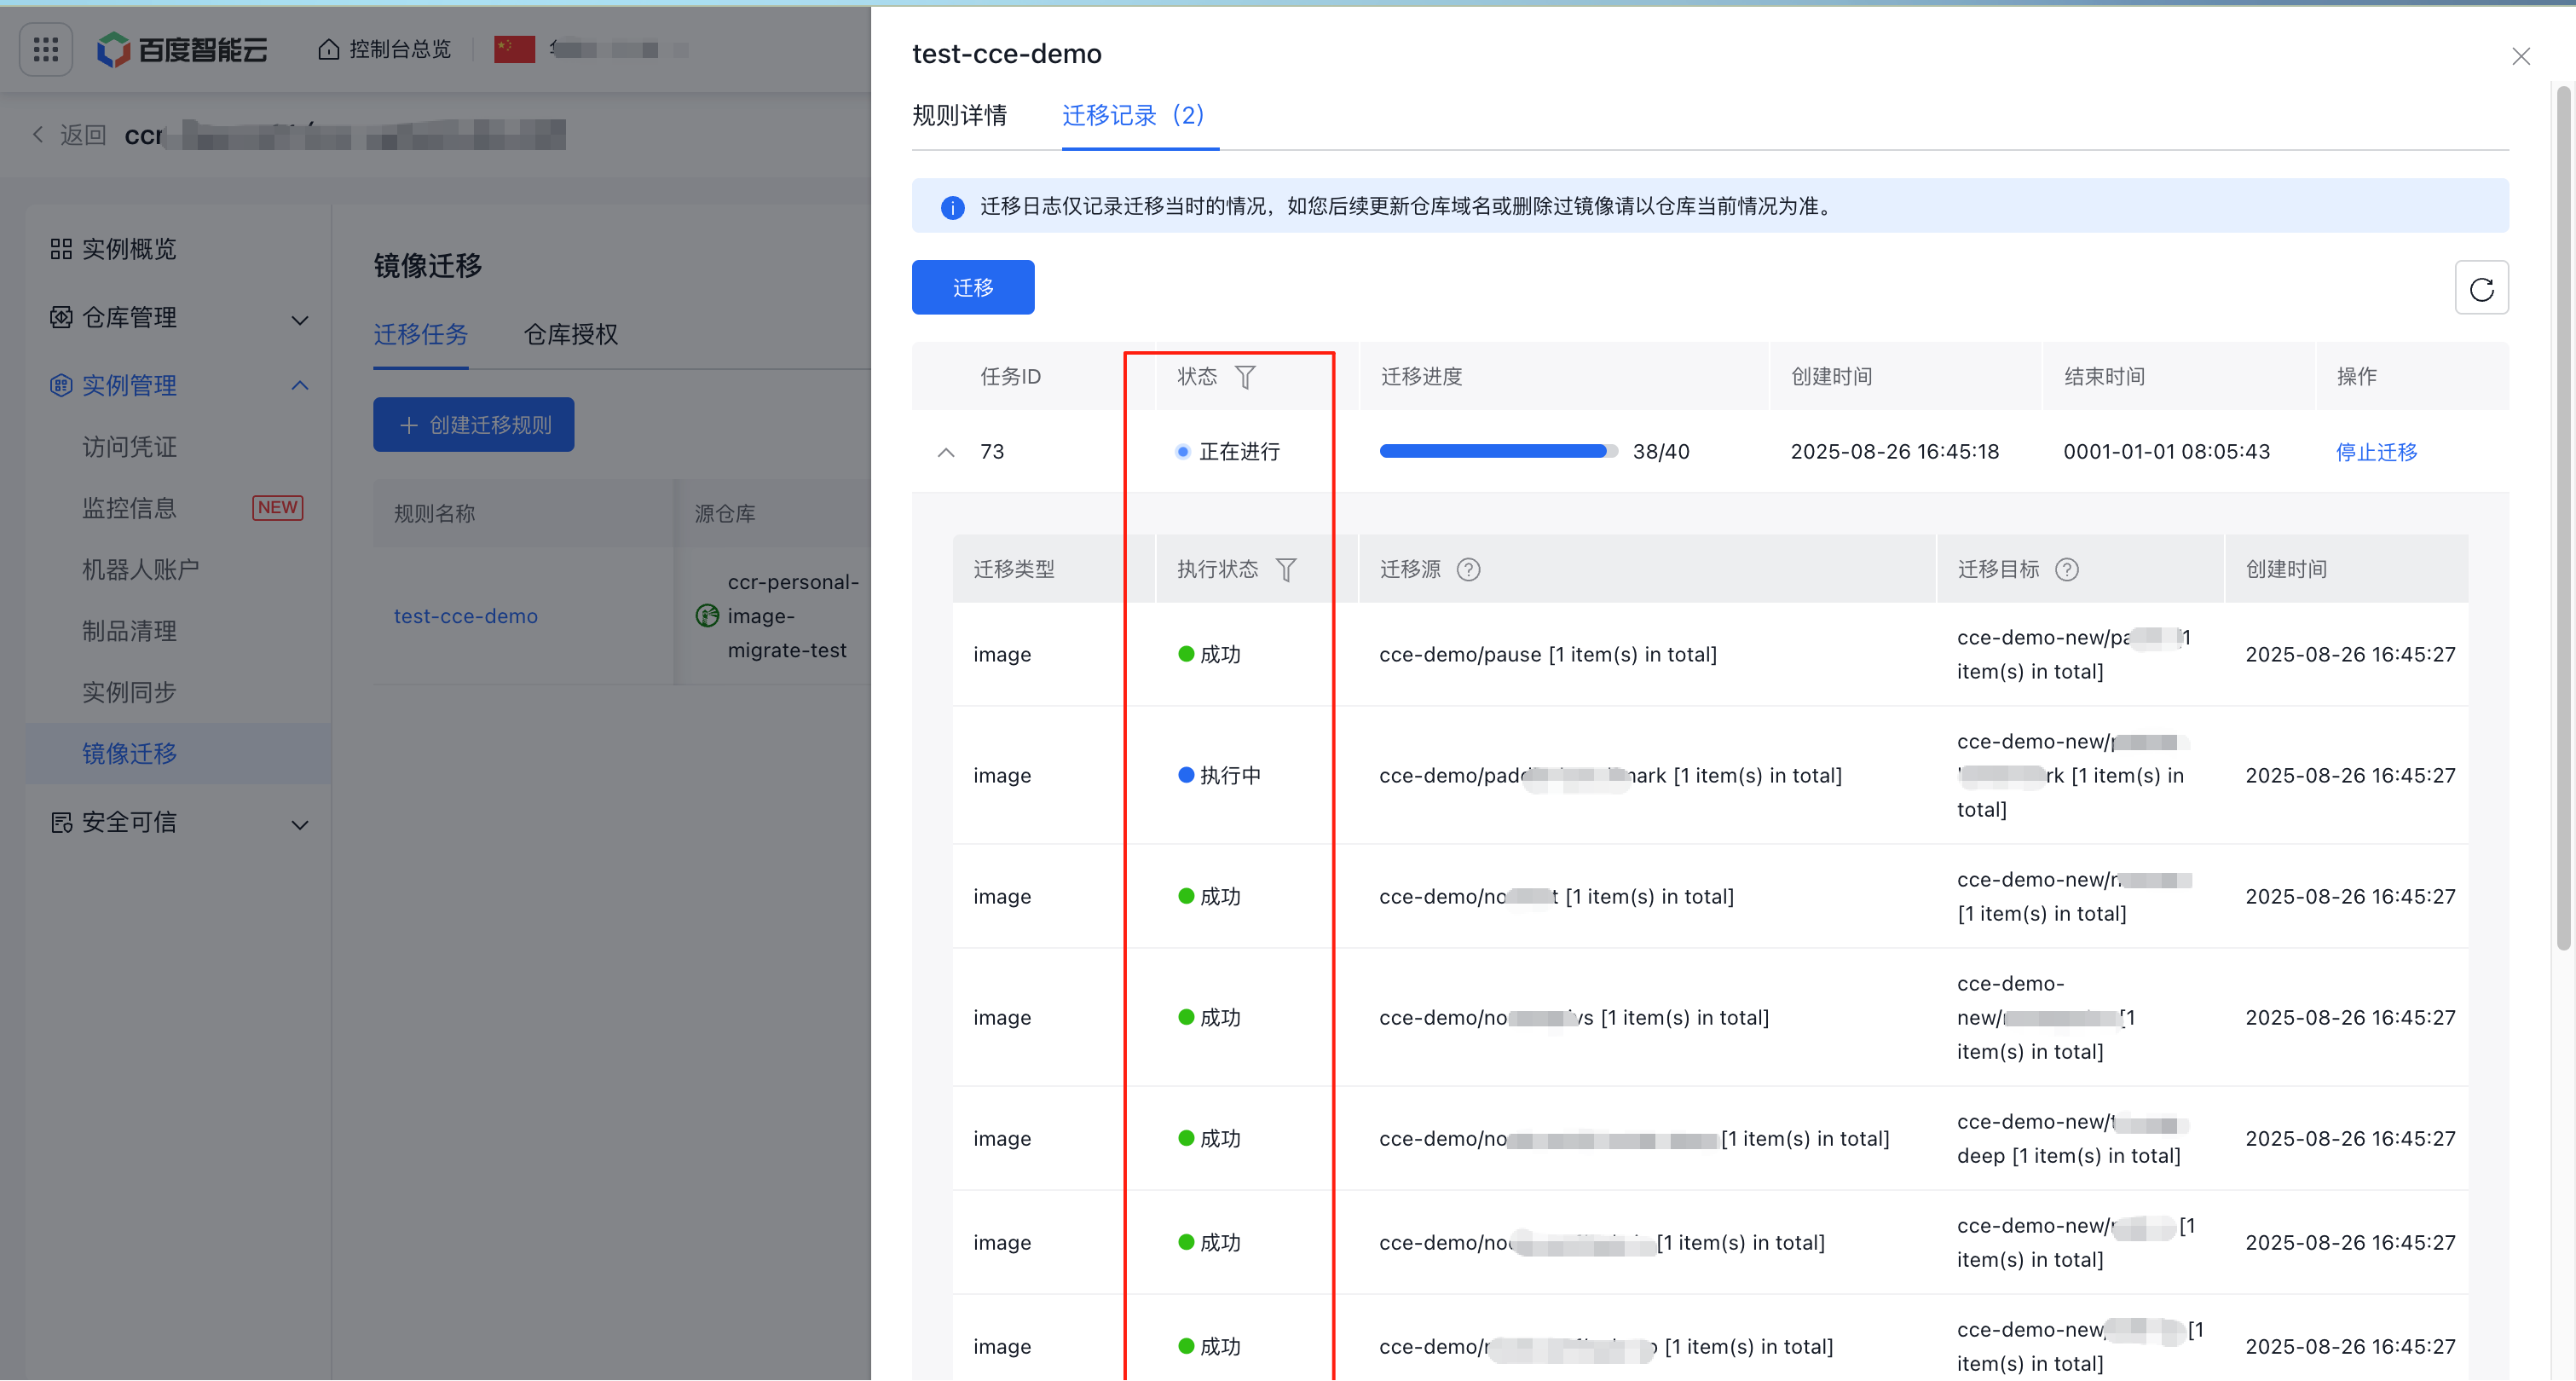Click the 镜像迁移 page heading
This screenshot has height=1381, width=2576.
point(428,266)
